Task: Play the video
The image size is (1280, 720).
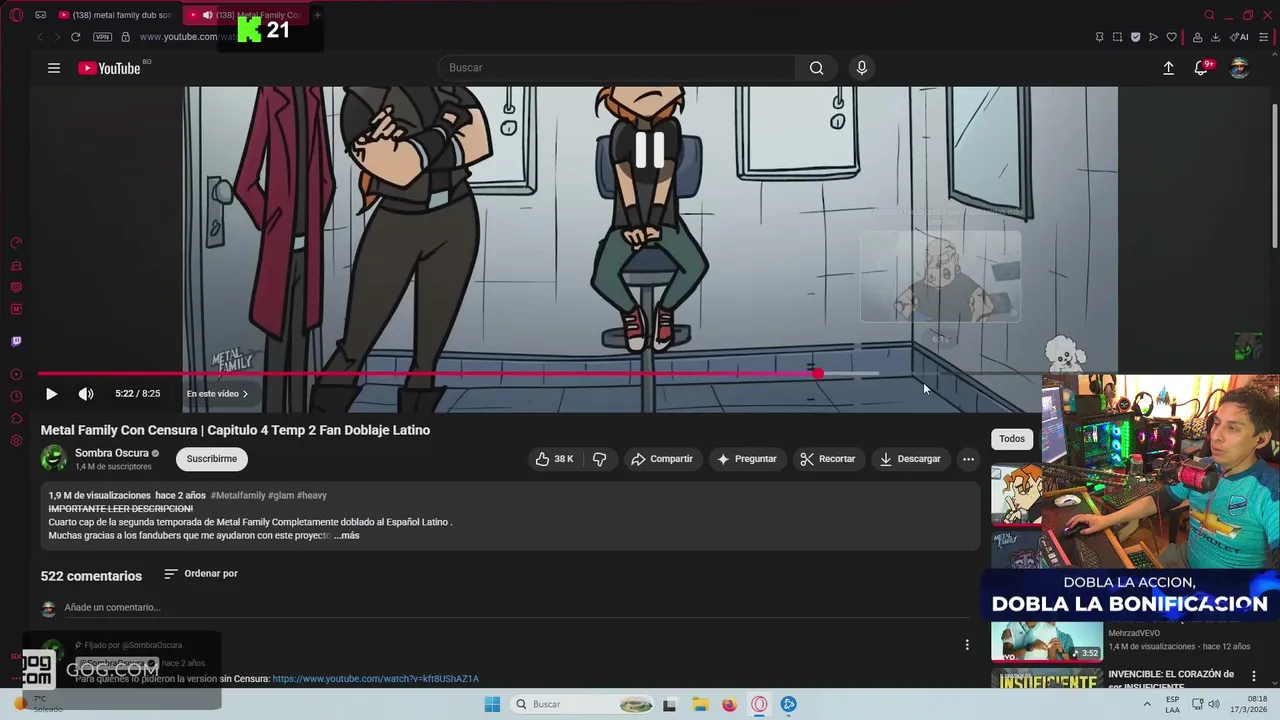Action: tap(51, 394)
